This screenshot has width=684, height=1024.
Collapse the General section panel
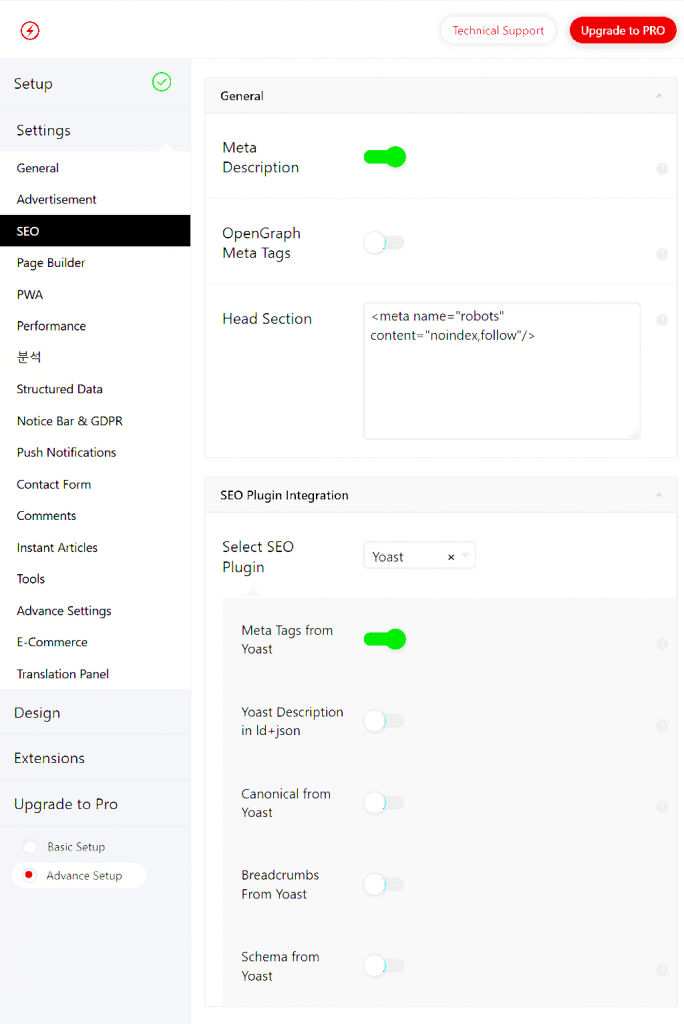point(659,96)
